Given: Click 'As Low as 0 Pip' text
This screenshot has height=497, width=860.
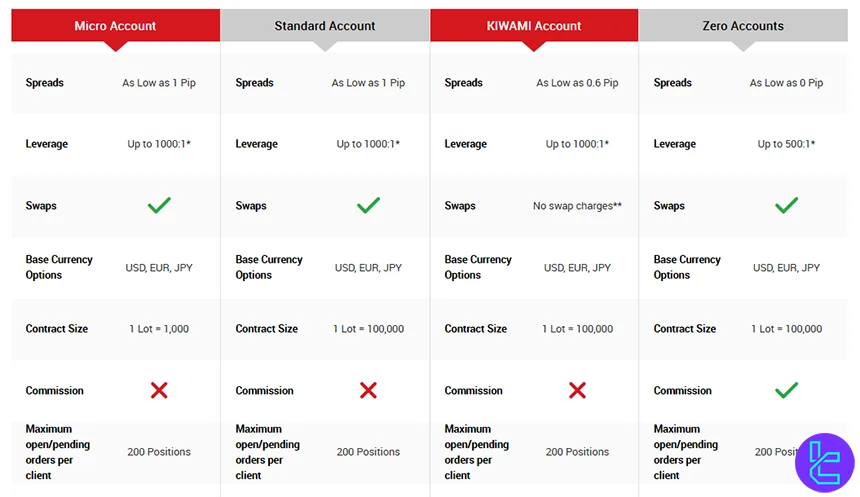Looking at the screenshot, I should point(787,83).
